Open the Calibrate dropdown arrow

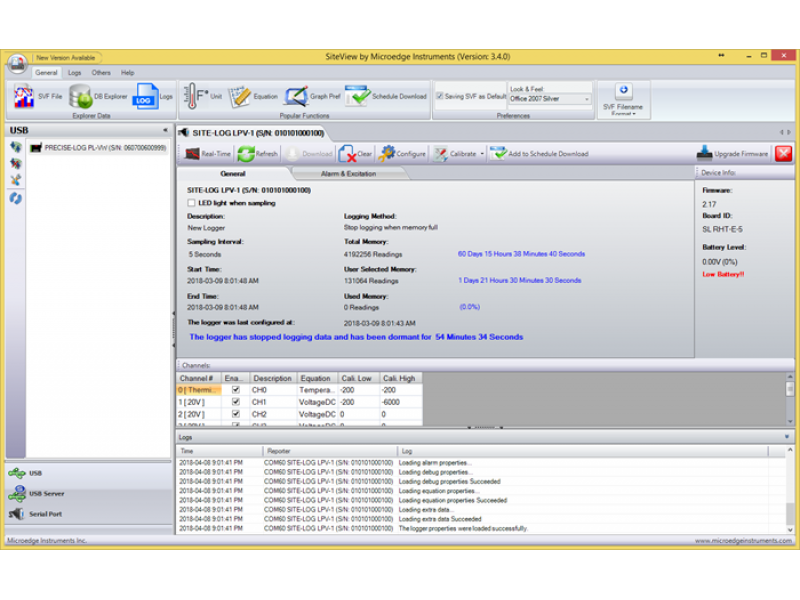pyautogui.click(x=482, y=154)
